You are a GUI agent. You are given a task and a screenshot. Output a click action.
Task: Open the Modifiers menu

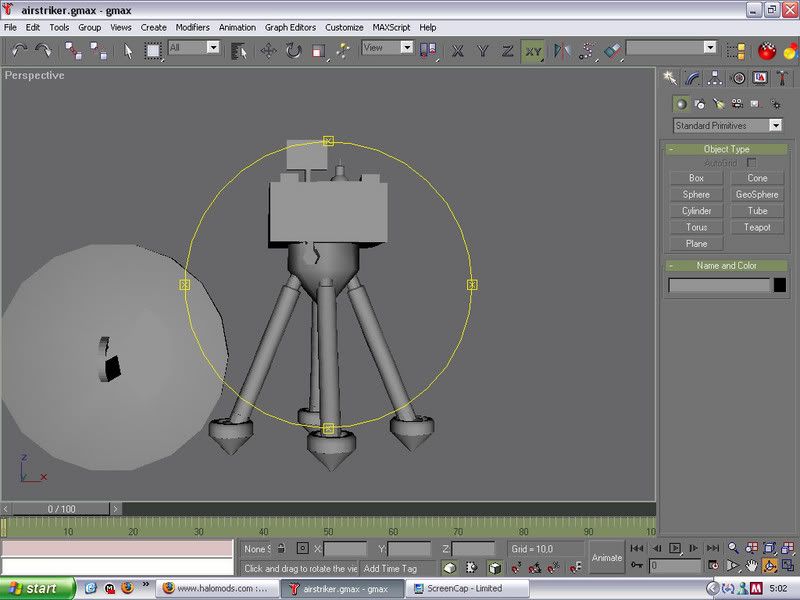pos(192,28)
